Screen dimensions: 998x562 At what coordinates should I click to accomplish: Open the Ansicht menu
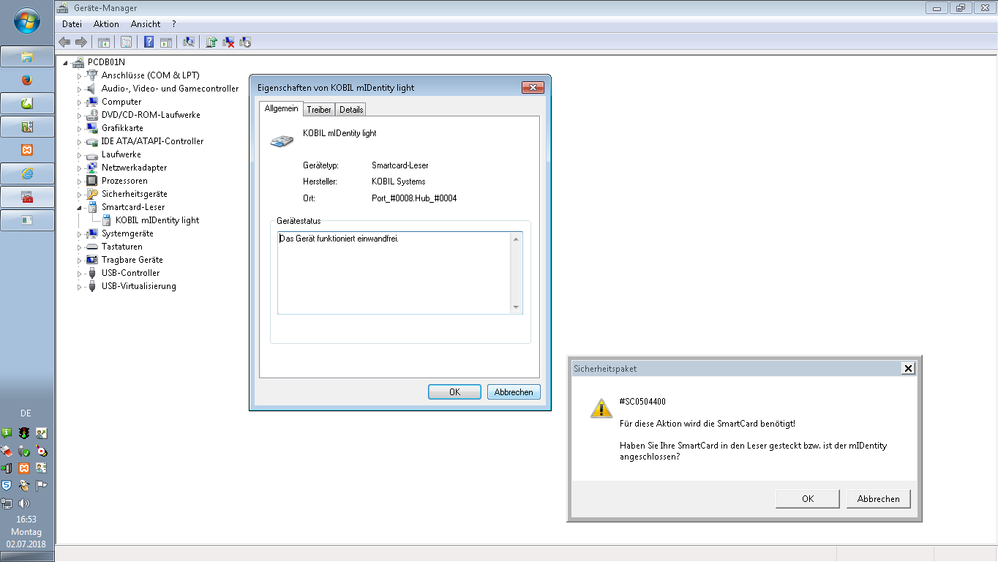point(146,24)
